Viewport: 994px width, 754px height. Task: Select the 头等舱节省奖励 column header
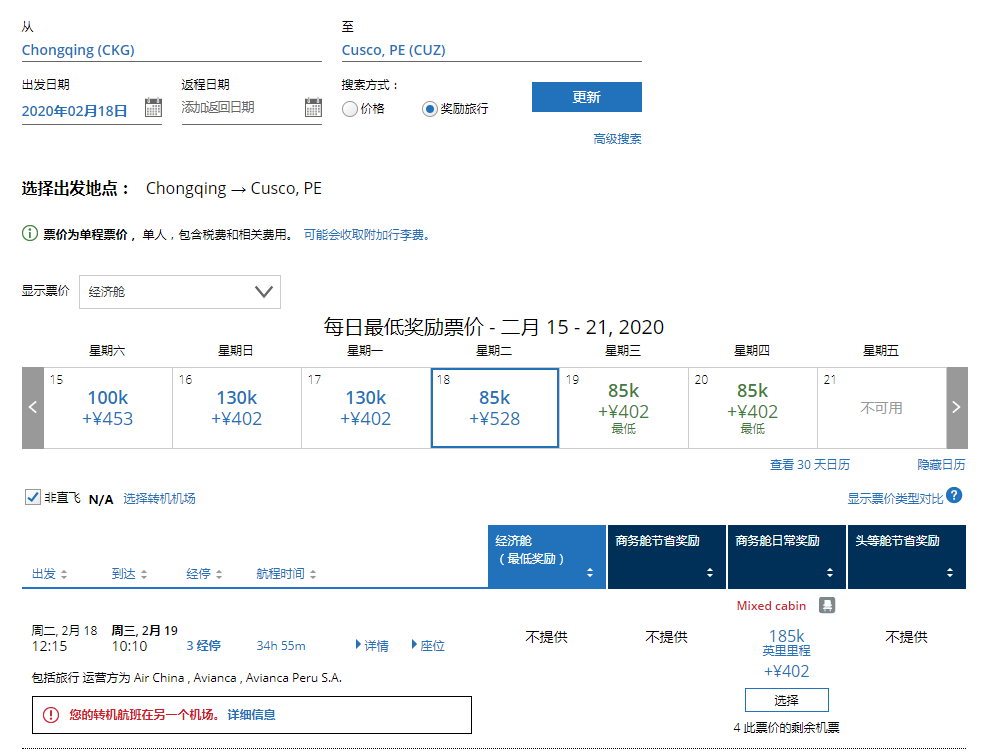click(x=906, y=557)
